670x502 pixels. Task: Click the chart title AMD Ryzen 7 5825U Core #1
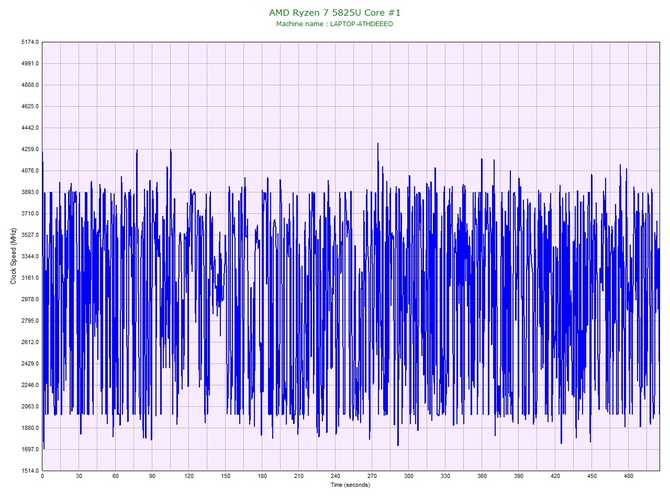click(335, 13)
